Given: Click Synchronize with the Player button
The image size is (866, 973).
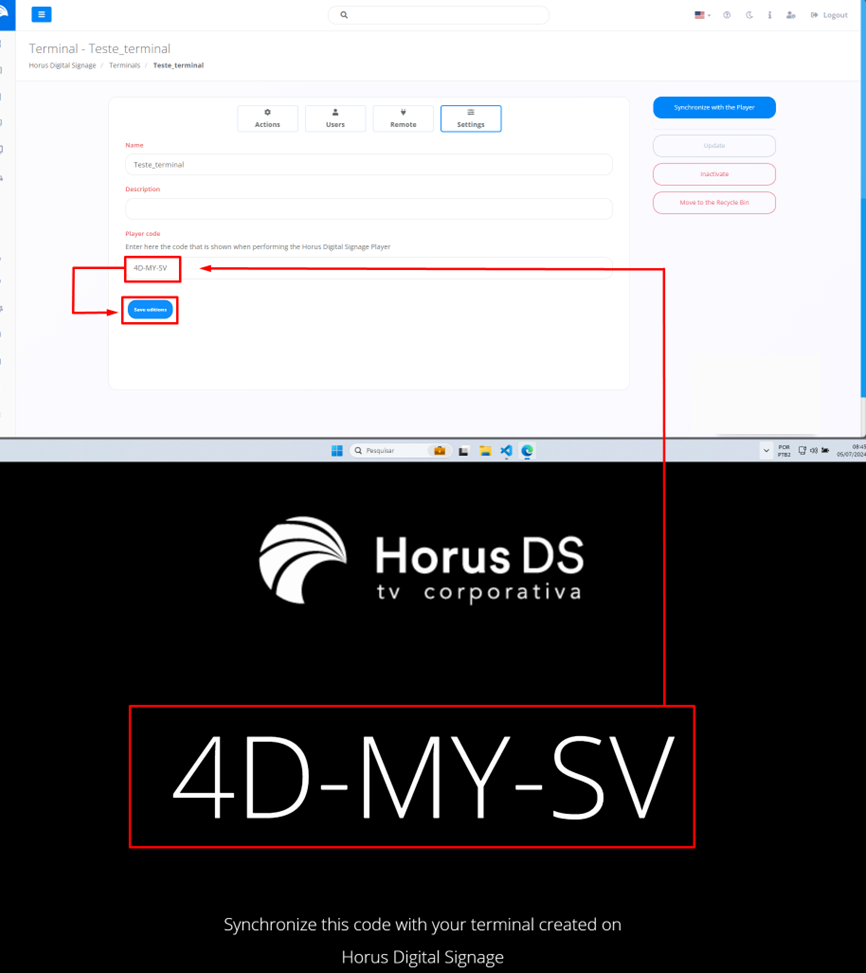Looking at the screenshot, I should click(714, 107).
